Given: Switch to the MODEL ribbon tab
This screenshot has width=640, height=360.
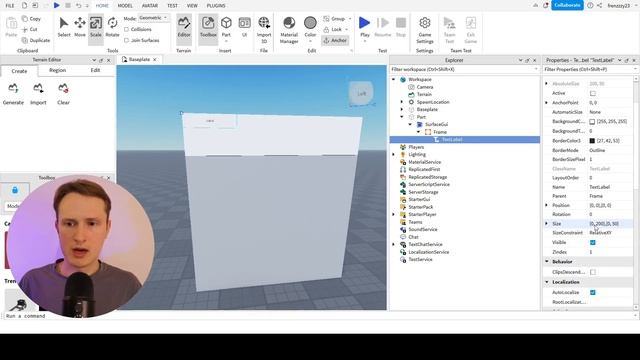Looking at the screenshot, I should click(125, 6).
